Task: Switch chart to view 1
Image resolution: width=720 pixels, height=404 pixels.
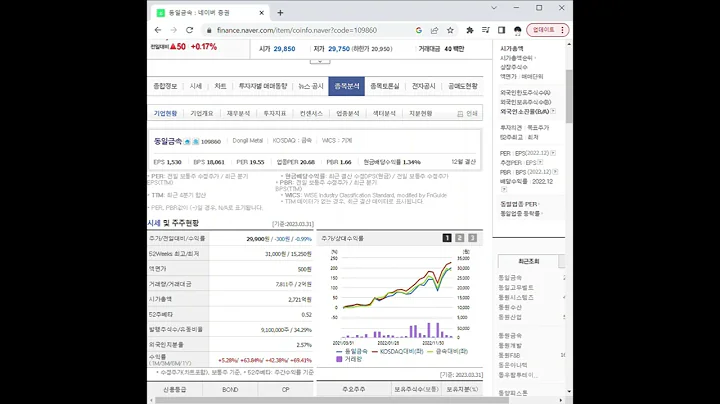Action: pyautogui.click(x=447, y=238)
